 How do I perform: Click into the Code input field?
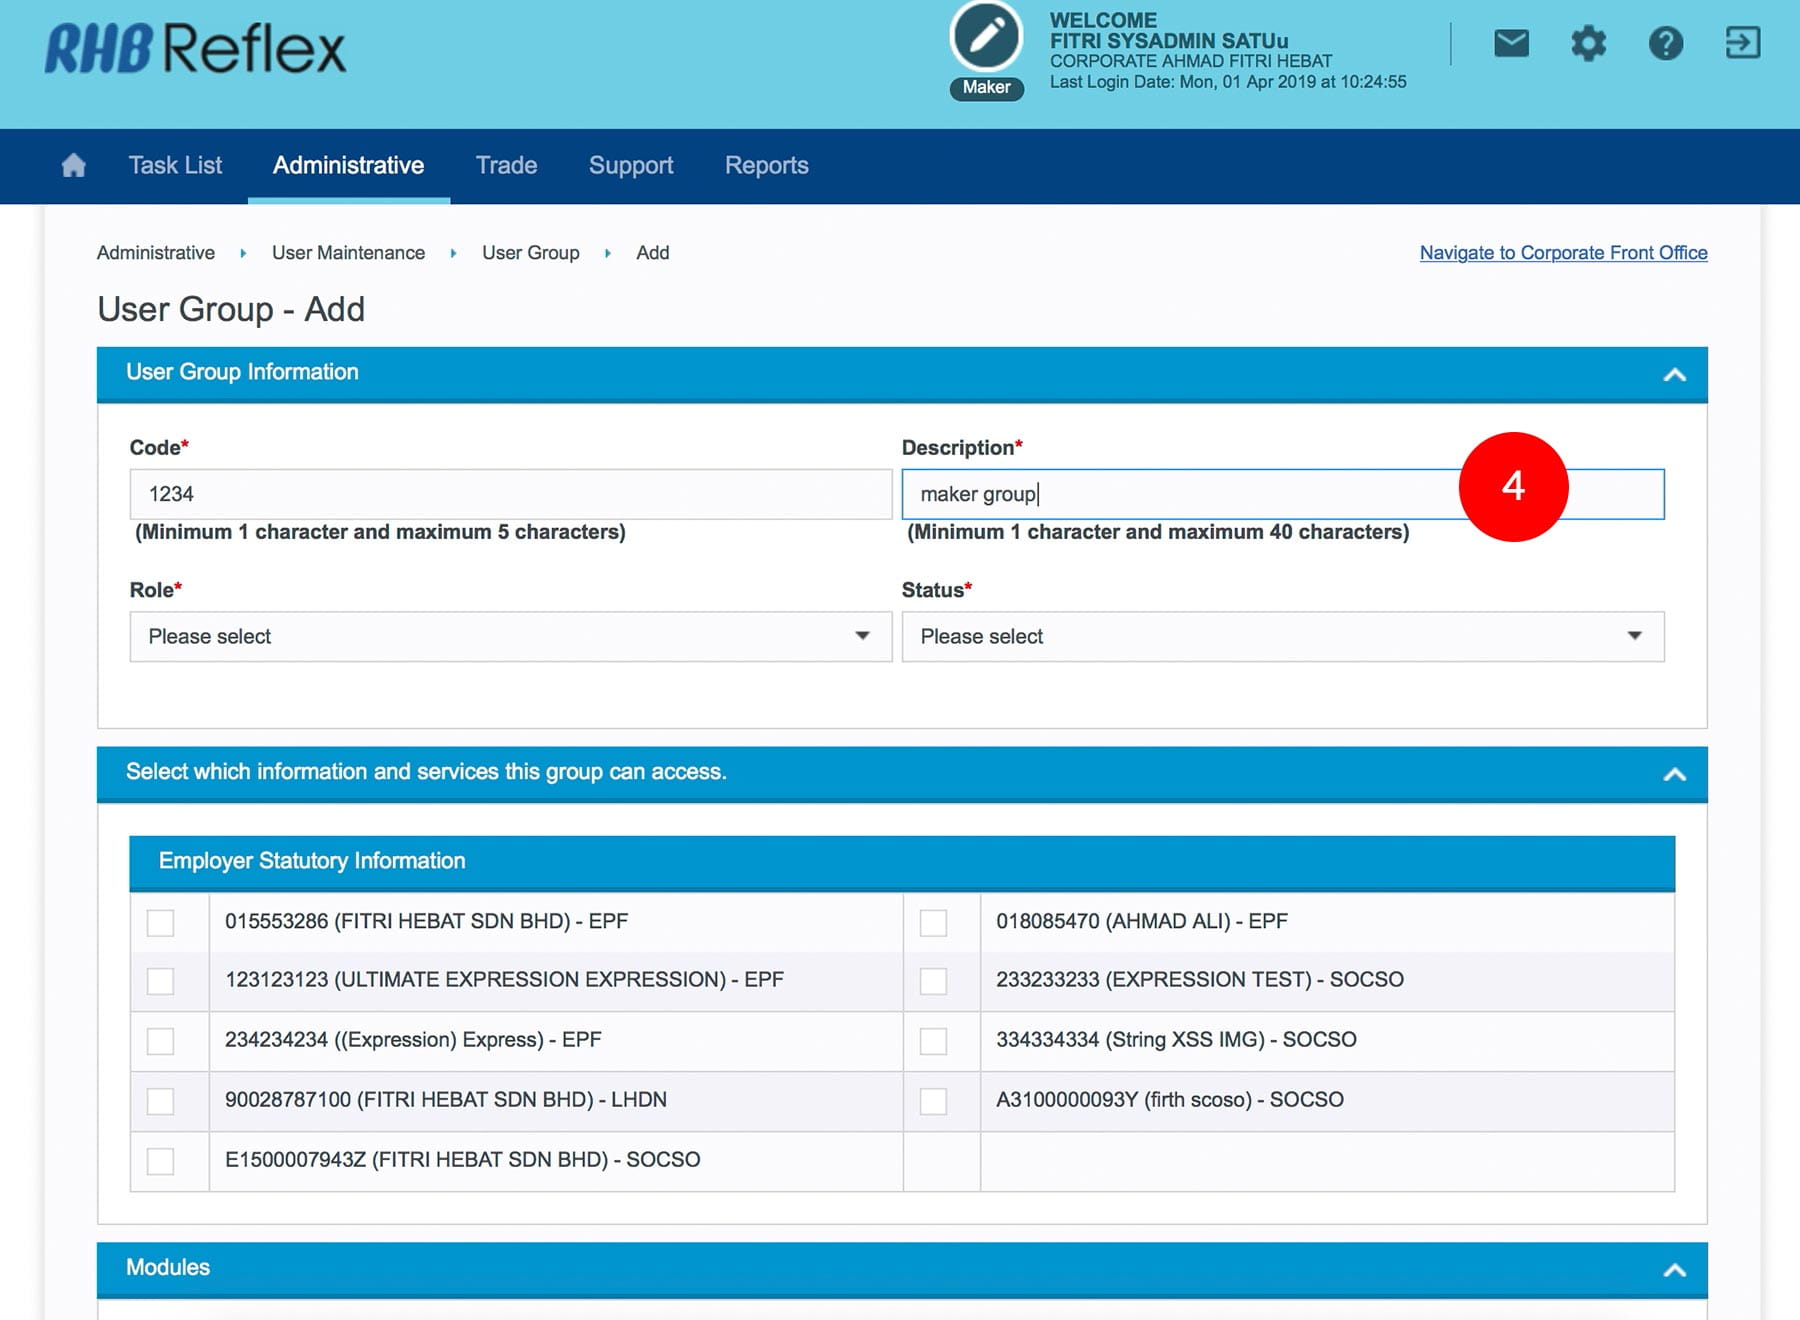510,494
